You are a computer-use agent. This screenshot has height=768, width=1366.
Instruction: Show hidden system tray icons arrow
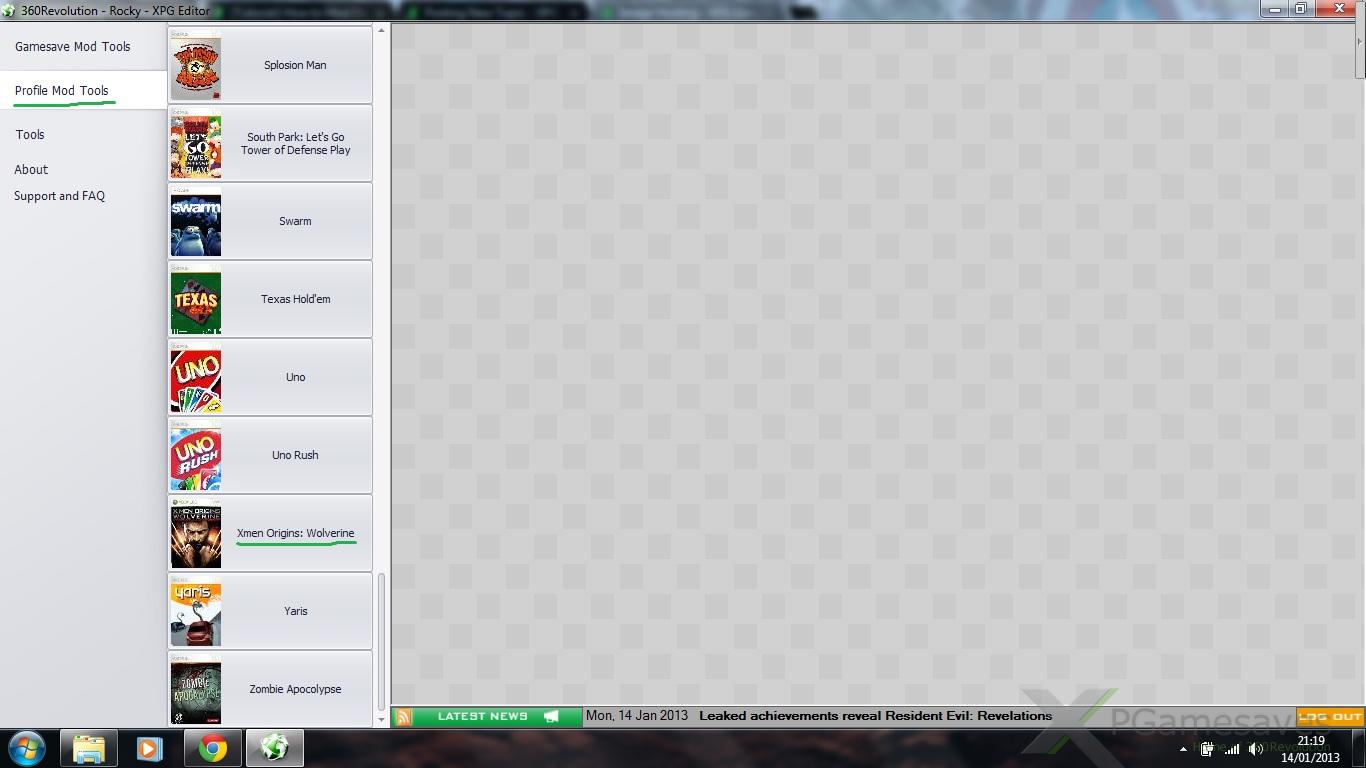point(1184,749)
